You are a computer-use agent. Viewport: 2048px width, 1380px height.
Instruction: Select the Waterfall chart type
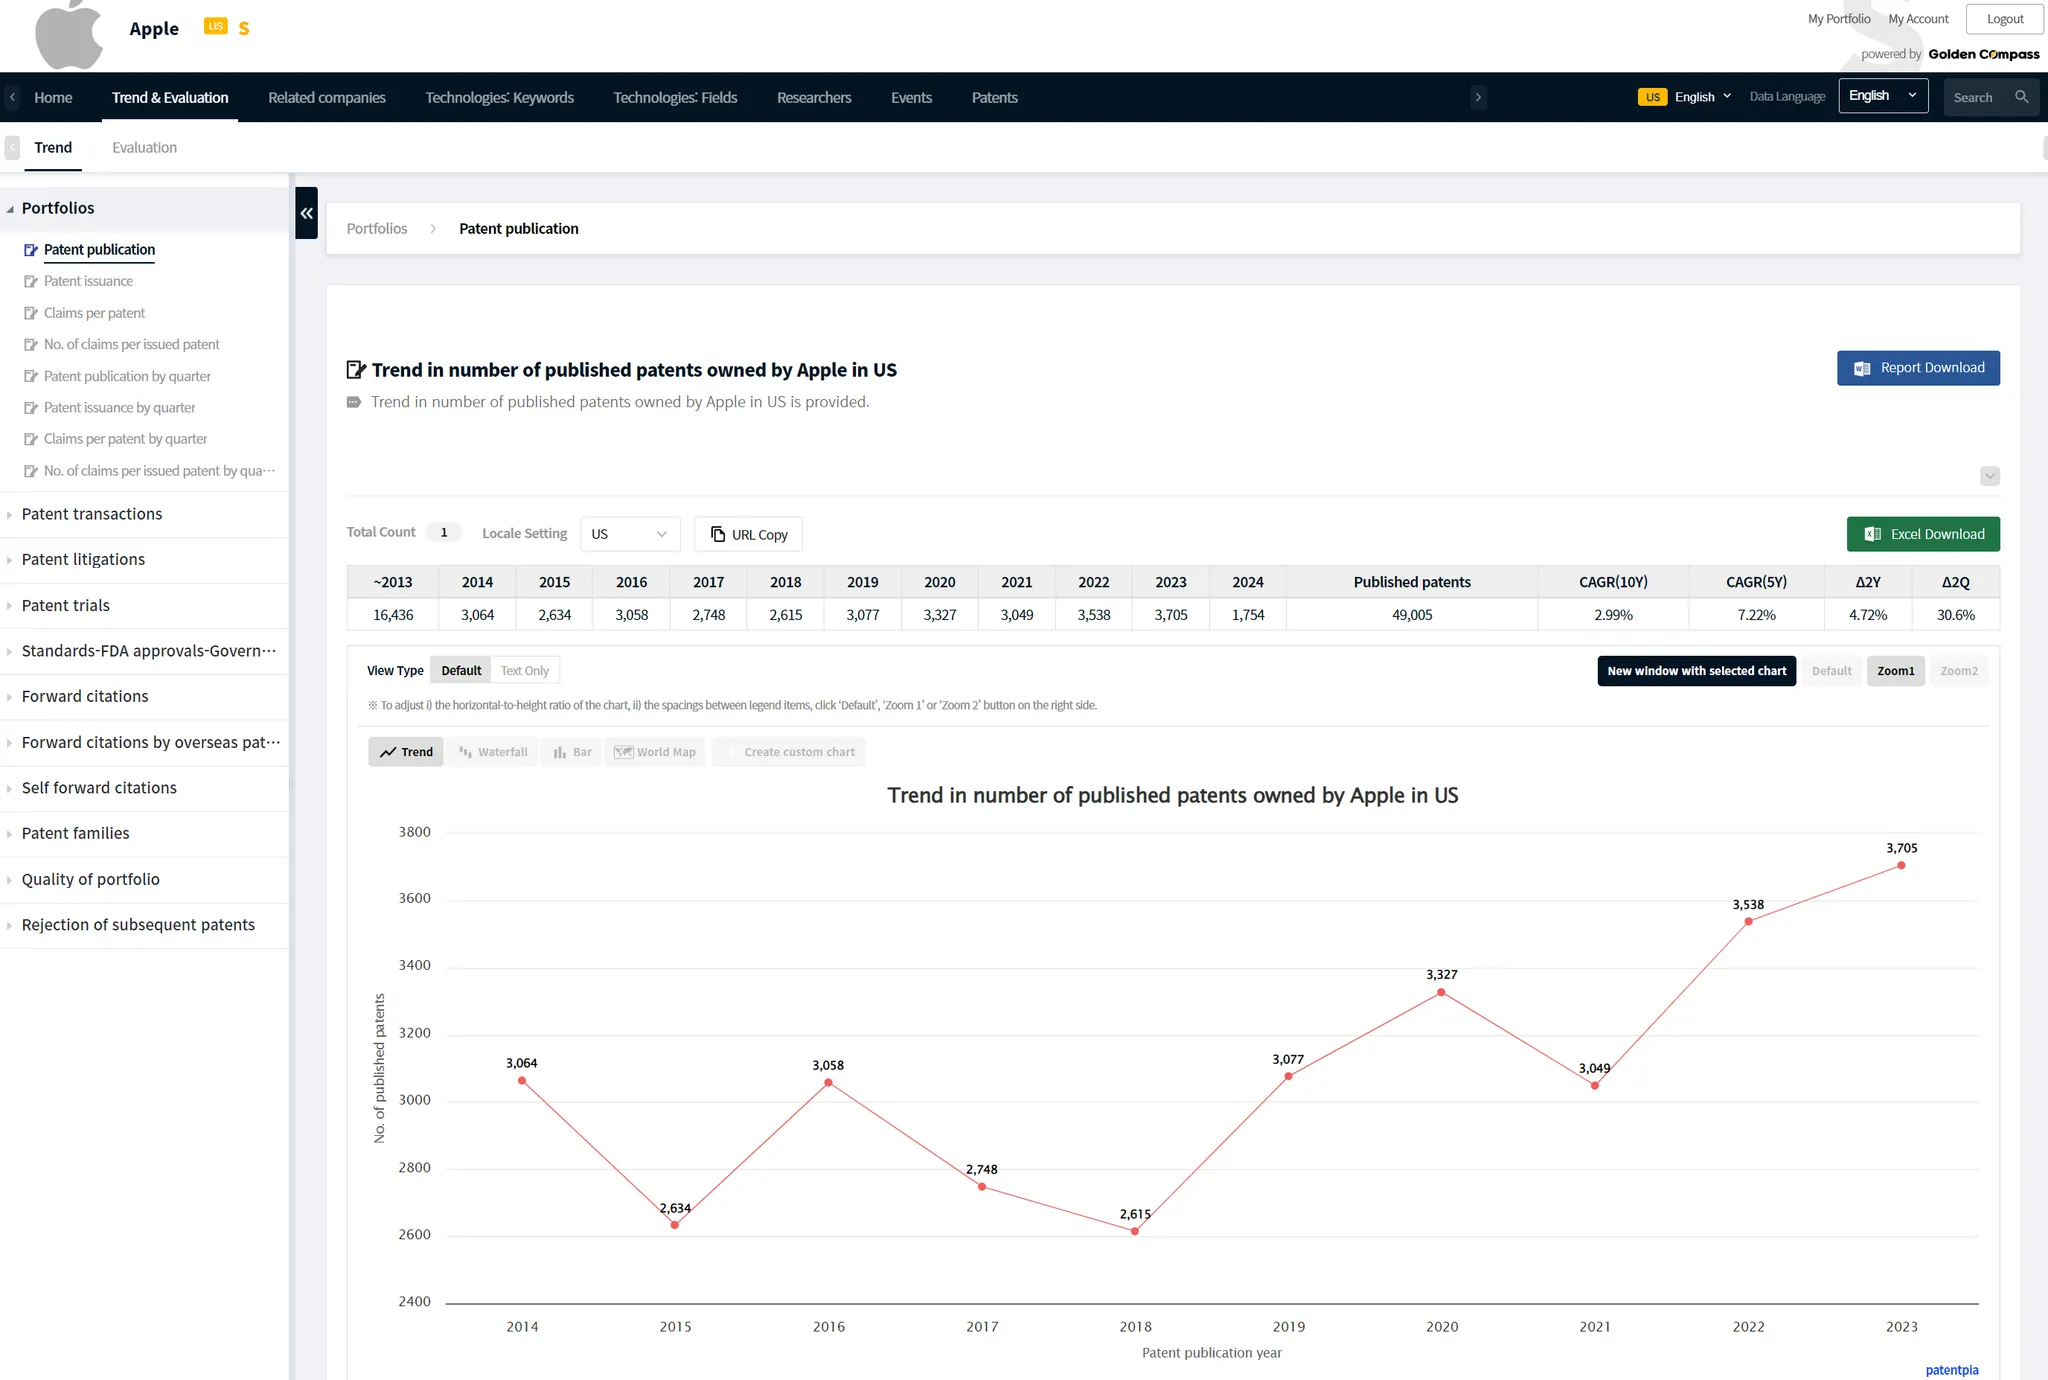tap(493, 752)
